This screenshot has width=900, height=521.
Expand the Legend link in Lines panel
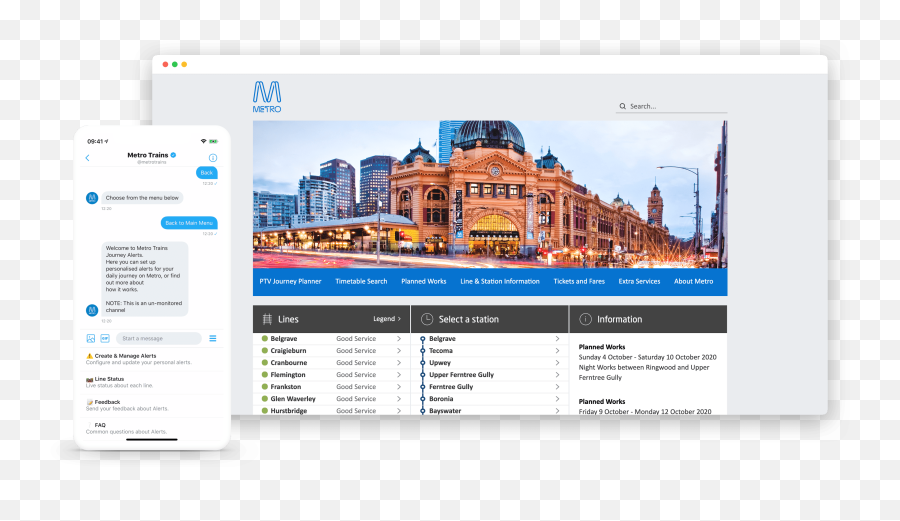tap(387, 318)
